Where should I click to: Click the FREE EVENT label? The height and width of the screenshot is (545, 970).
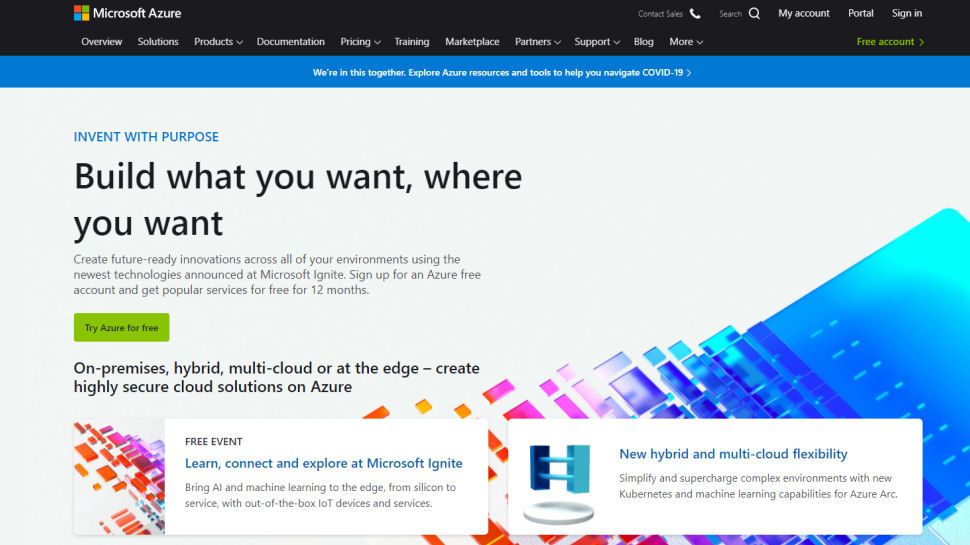[x=213, y=442]
